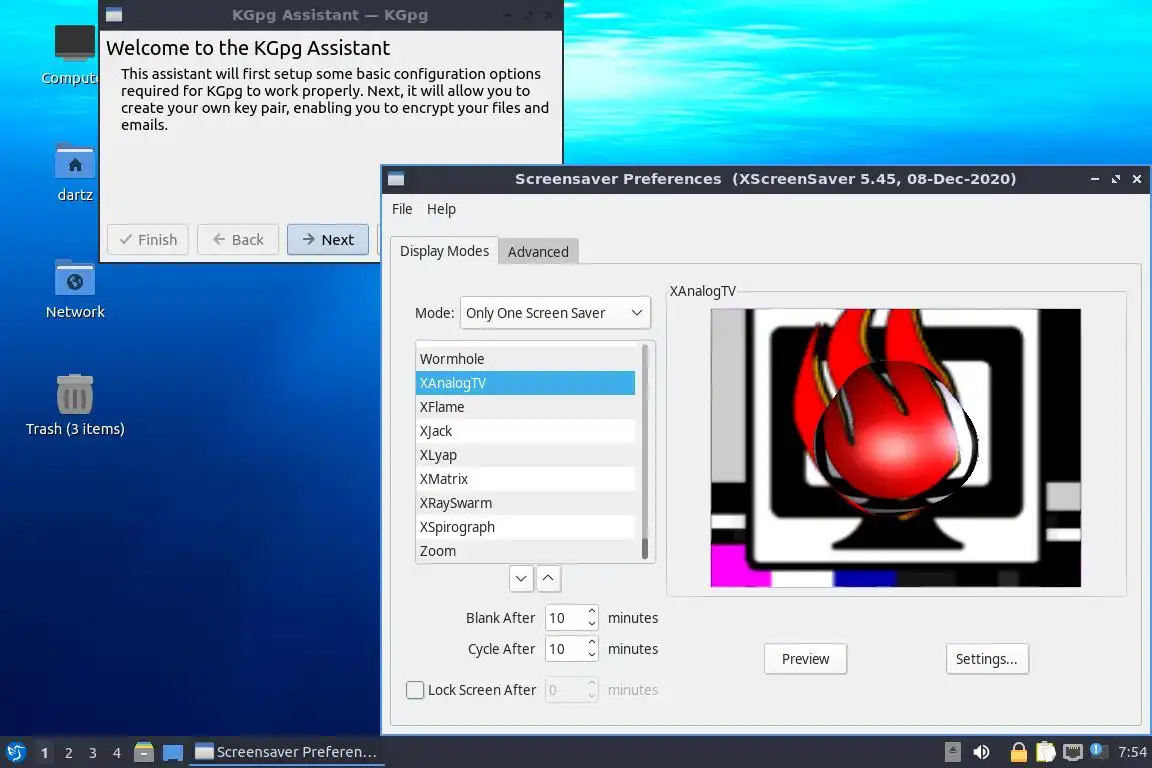Image resolution: width=1152 pixels, height=768 pixels.
Task: Select Wormhole in the screensaver list
Action: click(x=525, y=359)
